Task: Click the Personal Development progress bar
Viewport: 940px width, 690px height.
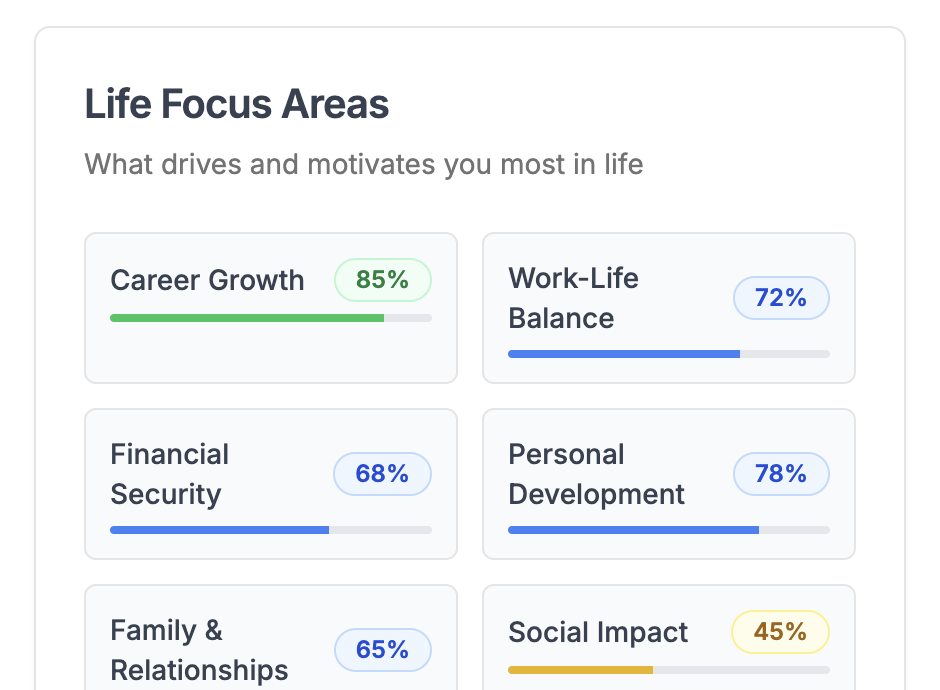Action: 669,530
